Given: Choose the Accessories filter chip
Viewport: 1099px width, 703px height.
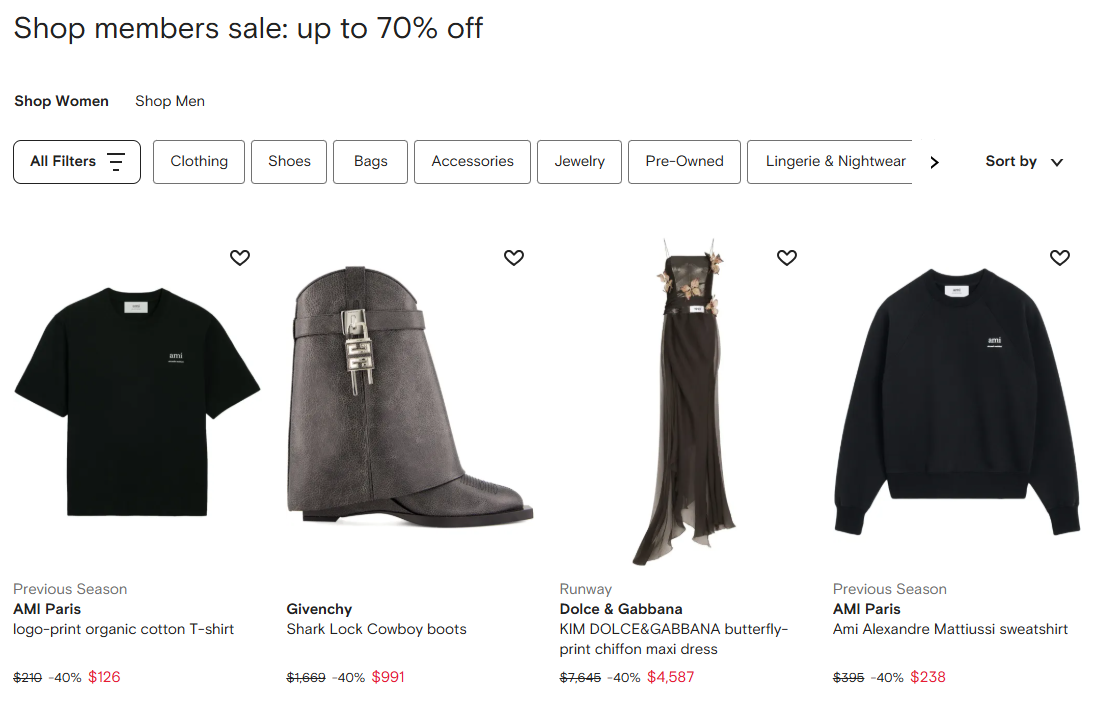Looking at the screenshot, I should 472,162.
